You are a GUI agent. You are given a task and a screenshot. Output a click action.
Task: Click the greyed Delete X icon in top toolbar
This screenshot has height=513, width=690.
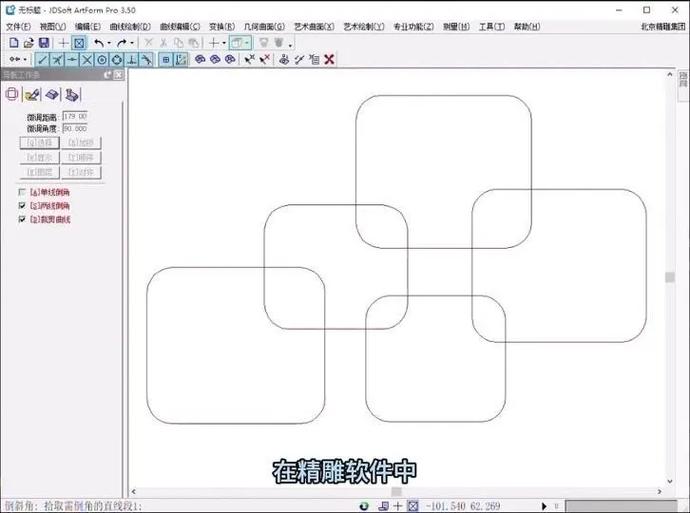[x=148, y=43]
